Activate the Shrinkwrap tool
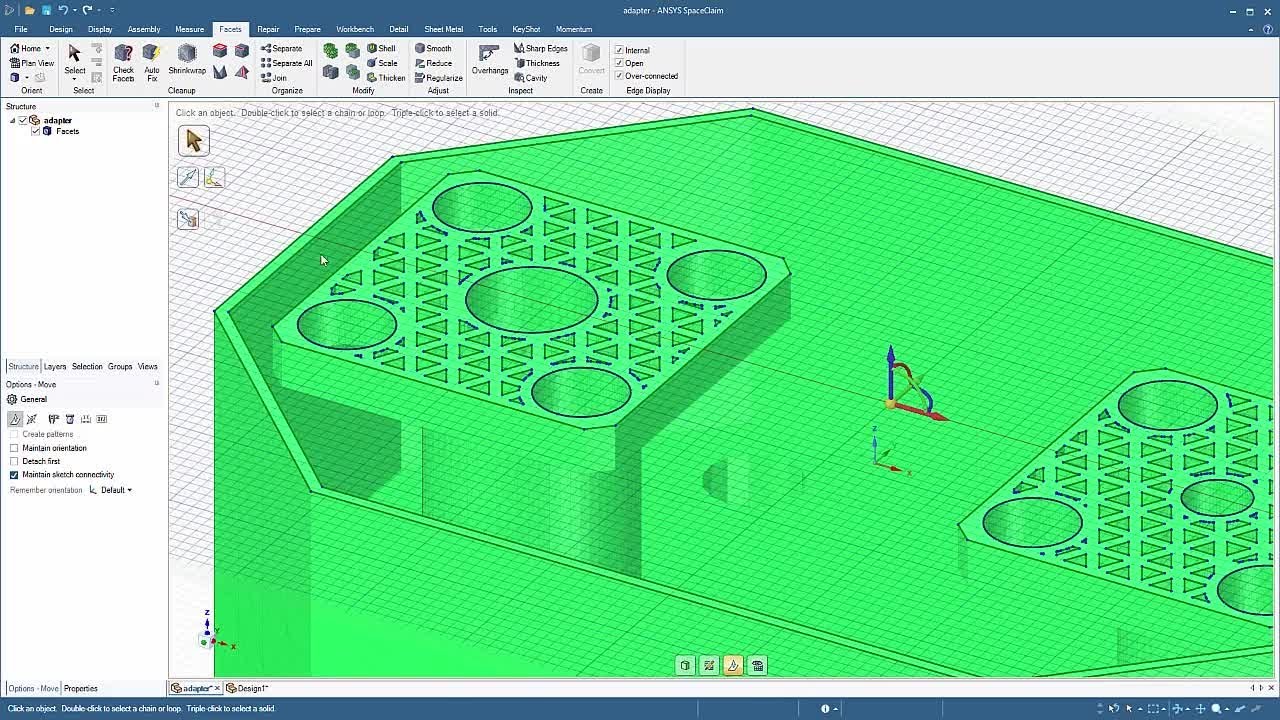The height and width of the screenshot is (720, 1280). click(x=187, y=60)
